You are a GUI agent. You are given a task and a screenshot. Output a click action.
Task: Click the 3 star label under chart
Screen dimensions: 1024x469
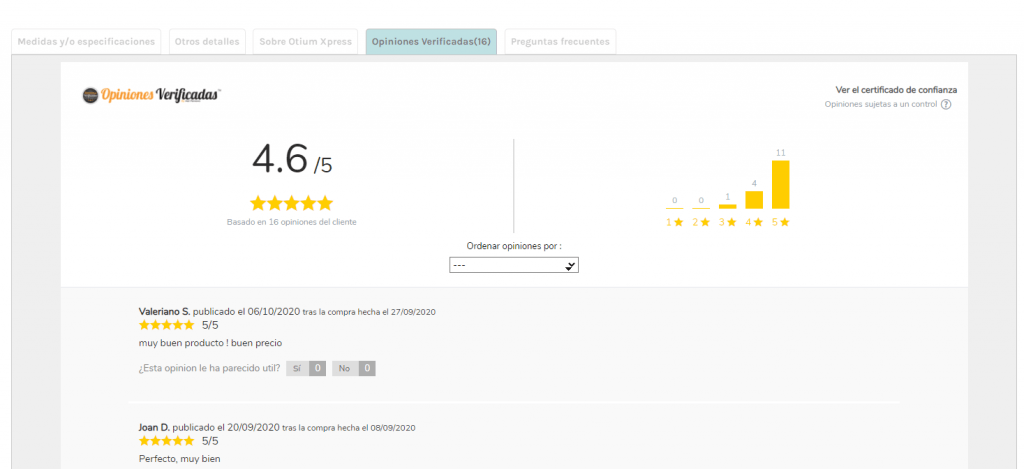(x=728, y=222)
